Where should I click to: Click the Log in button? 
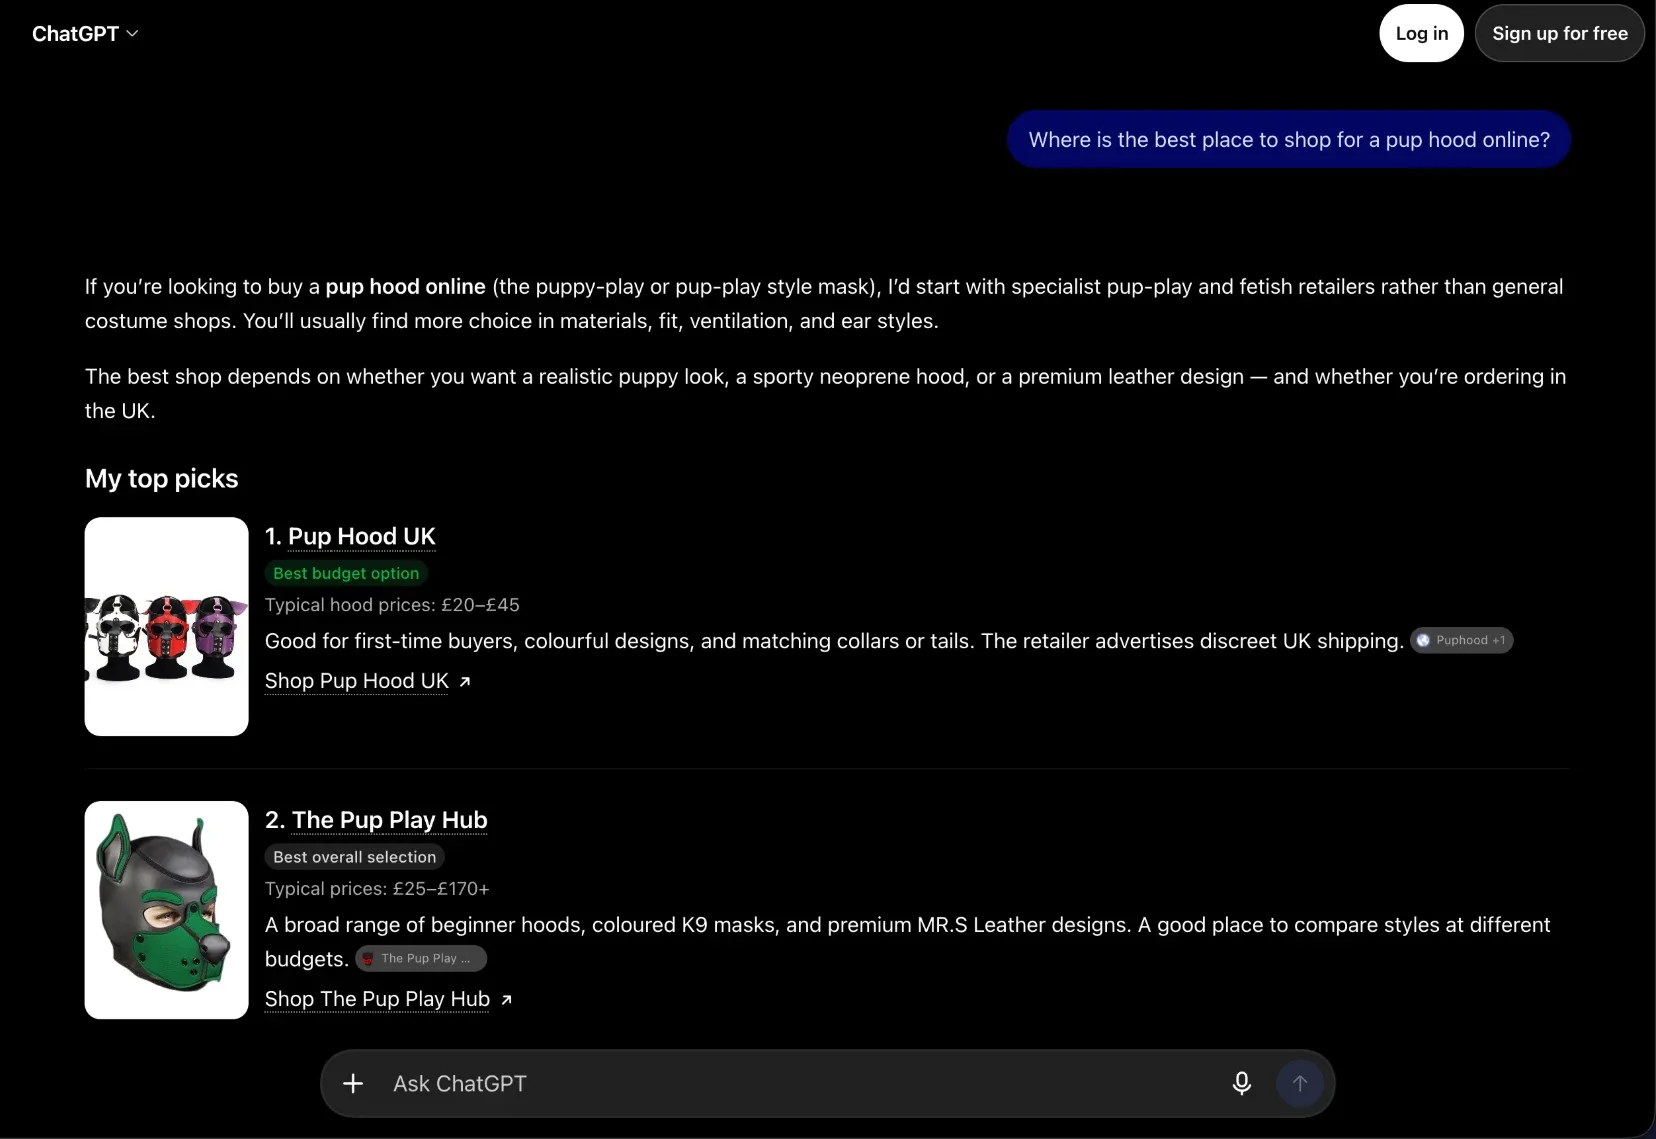[x=1421, y=33]
